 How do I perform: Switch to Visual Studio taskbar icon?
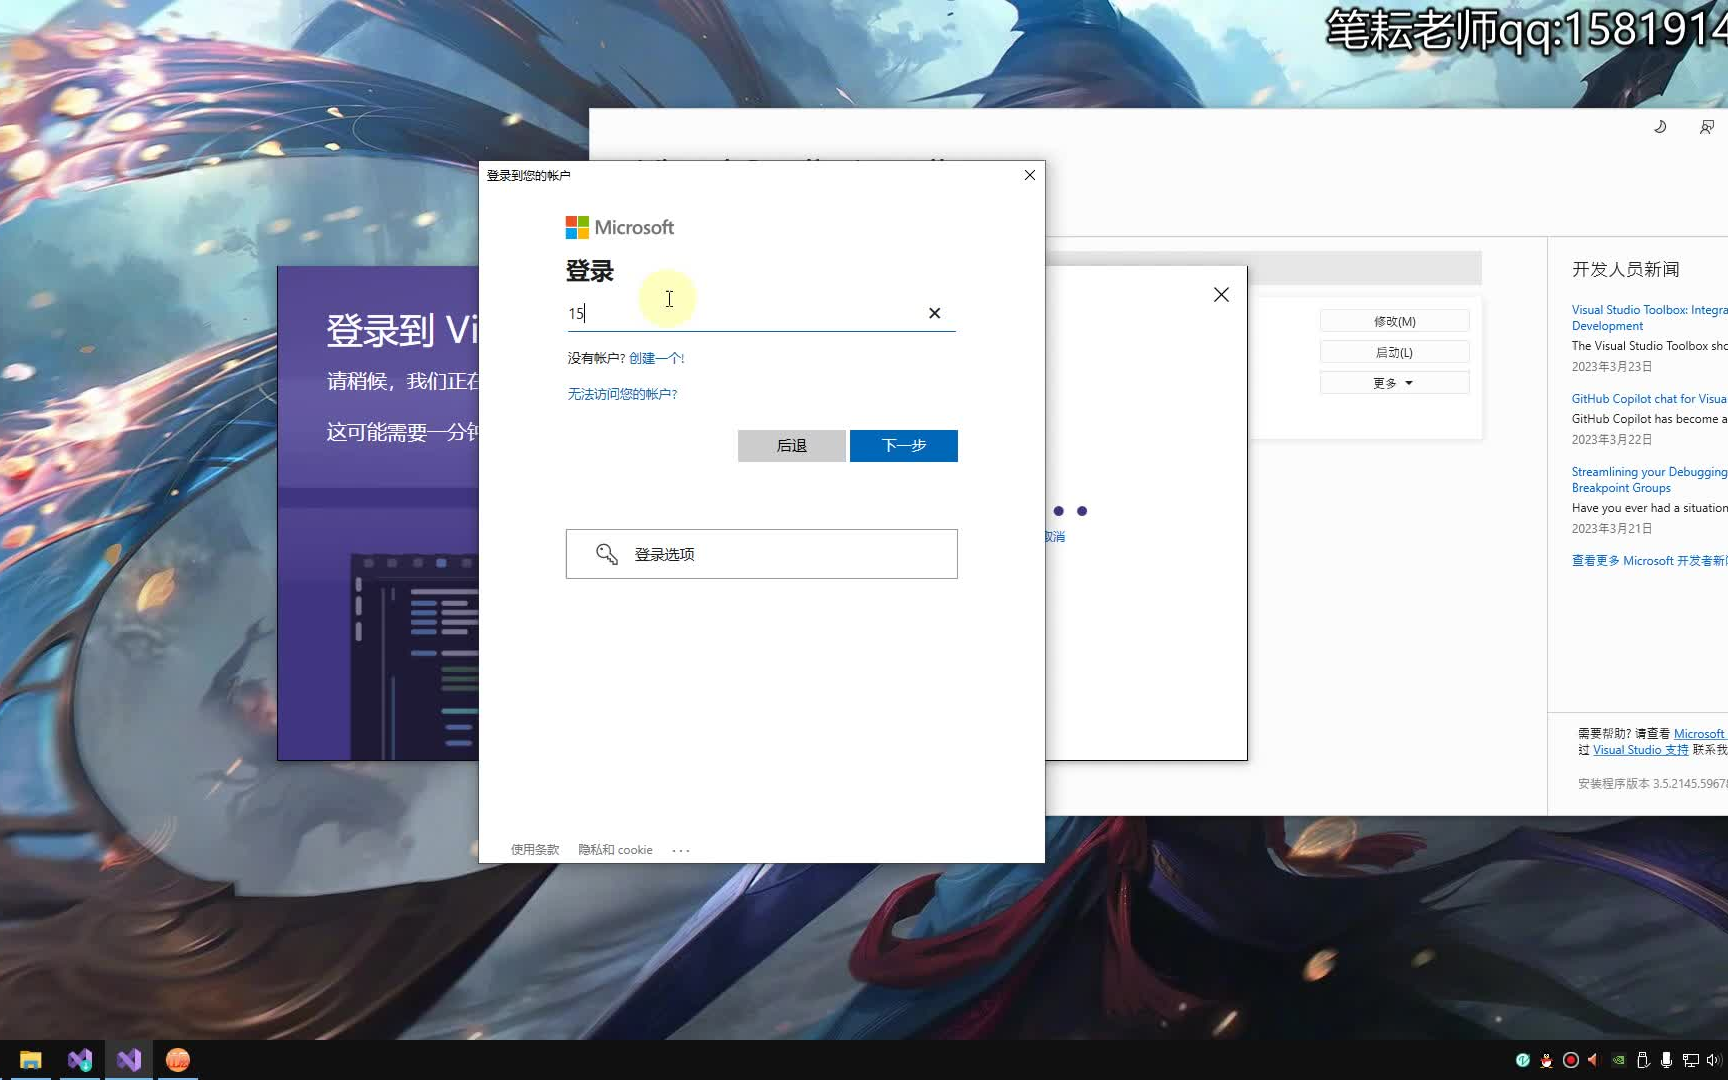point(129,1060)
